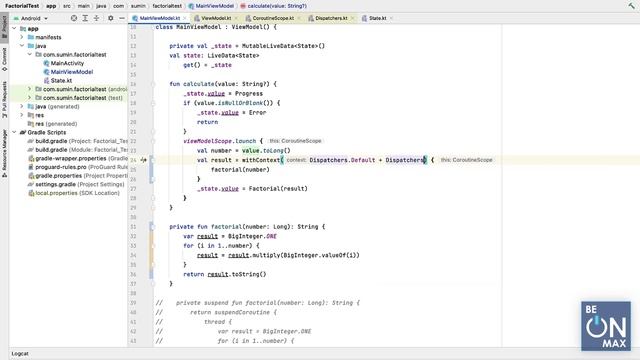The image size is (640, 360).
Task: Open the Logcat tool window
Action: [x=20, y=354]
